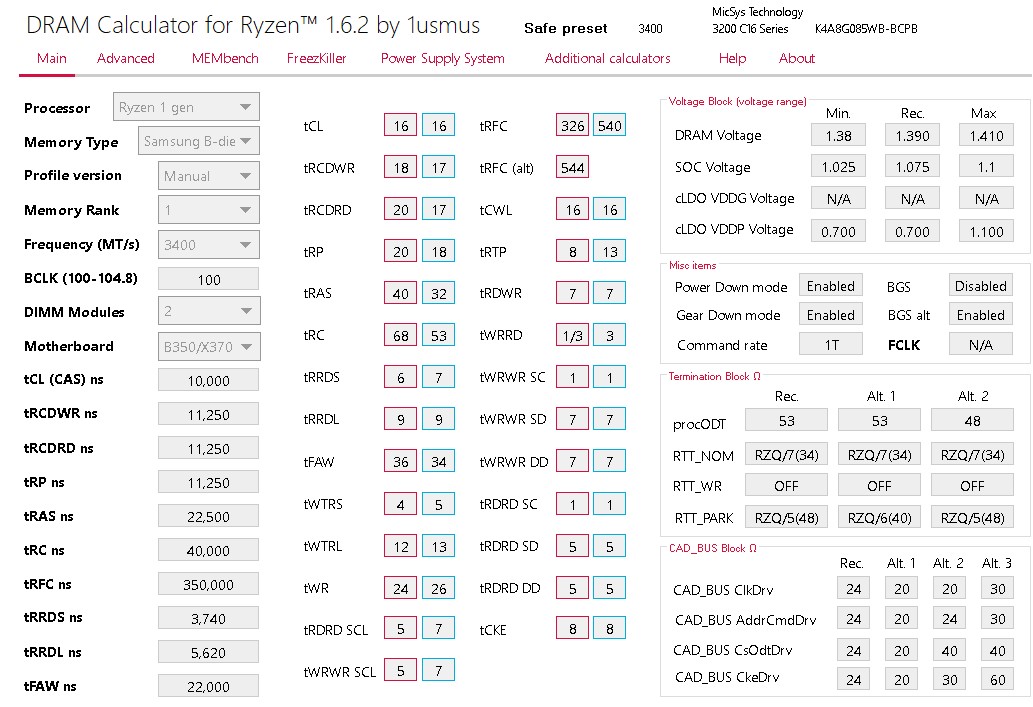1033x707 pixels.
Task: Open the DIMM Modules dropdown
Action: pyautogui.click(x=209, y=311)
